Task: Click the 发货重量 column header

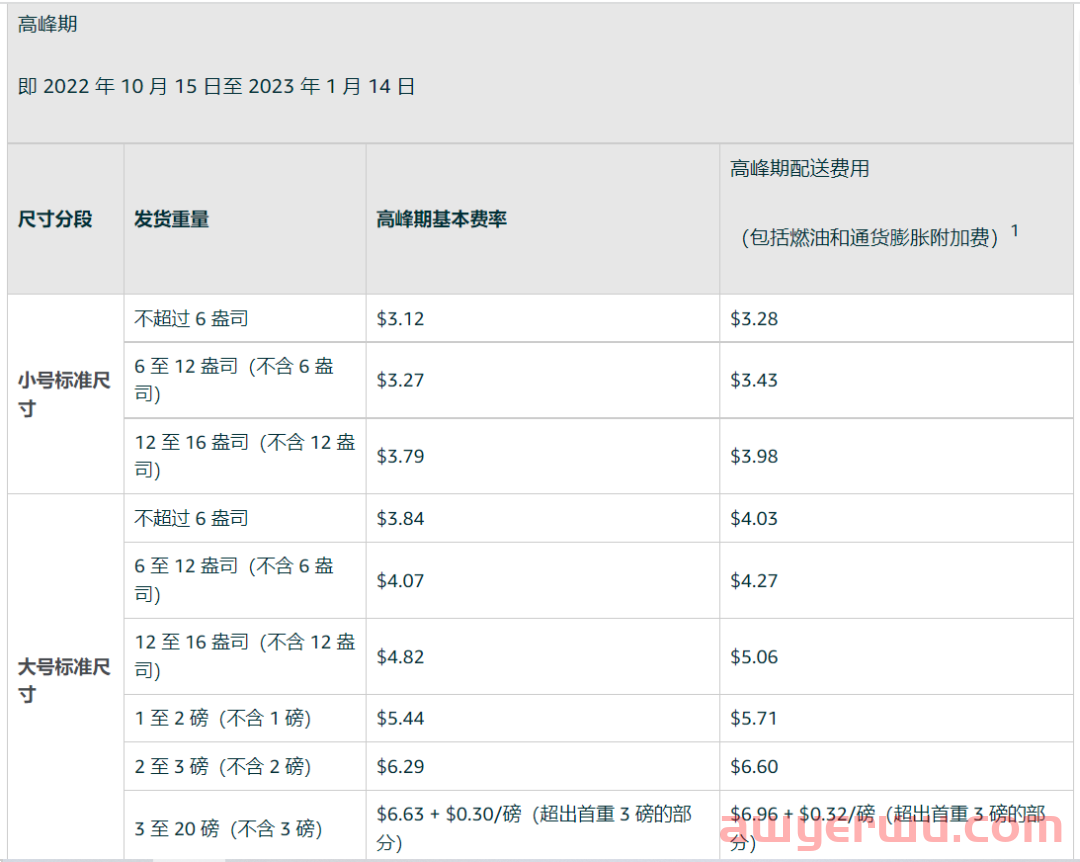Action: (x=172, y=219)
